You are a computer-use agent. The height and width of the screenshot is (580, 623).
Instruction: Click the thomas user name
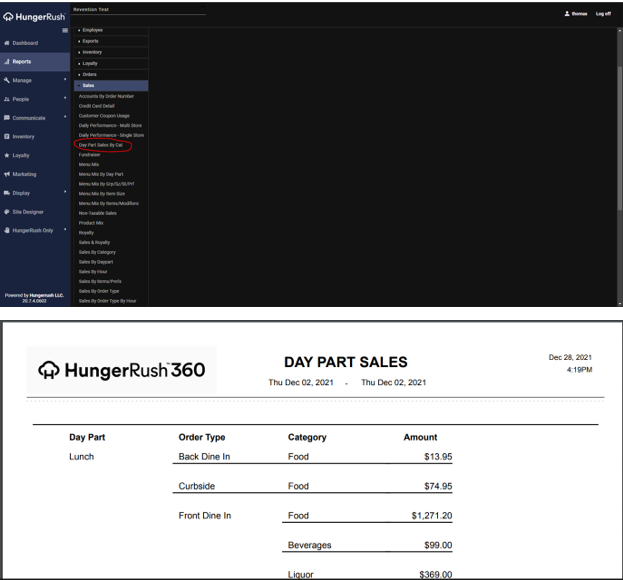point(579,14)
